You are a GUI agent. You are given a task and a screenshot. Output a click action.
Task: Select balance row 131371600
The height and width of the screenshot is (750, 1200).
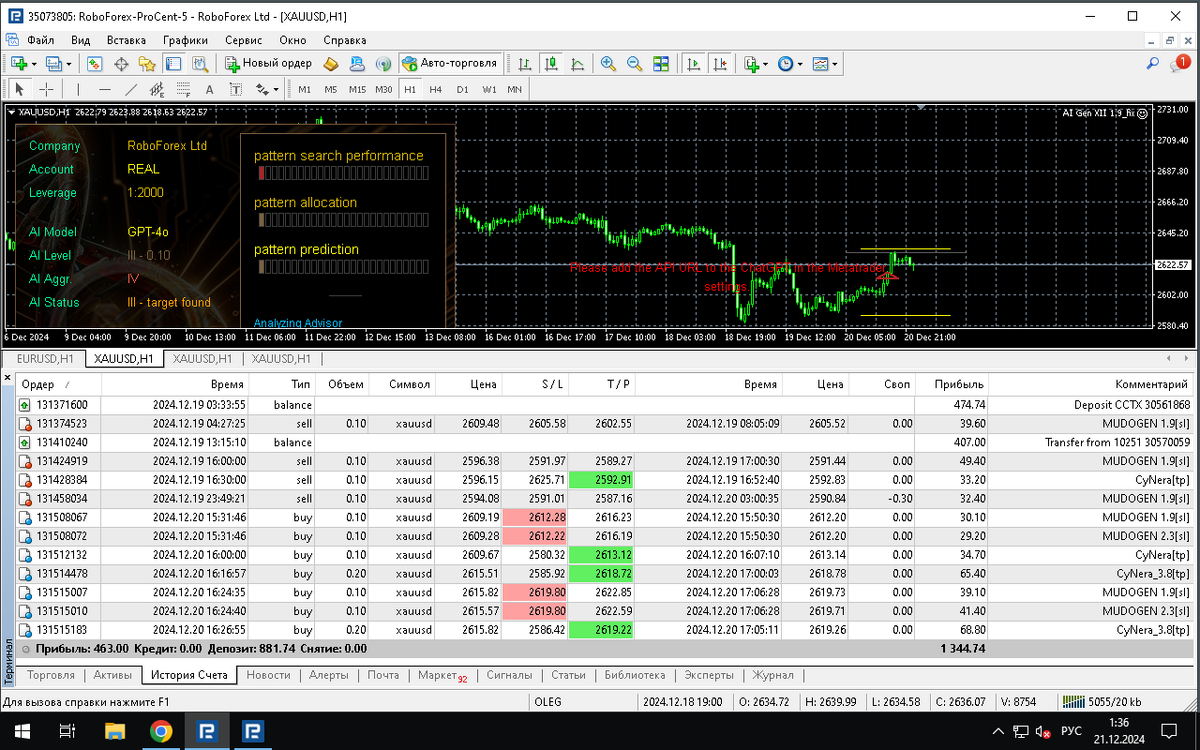(605, 405)
